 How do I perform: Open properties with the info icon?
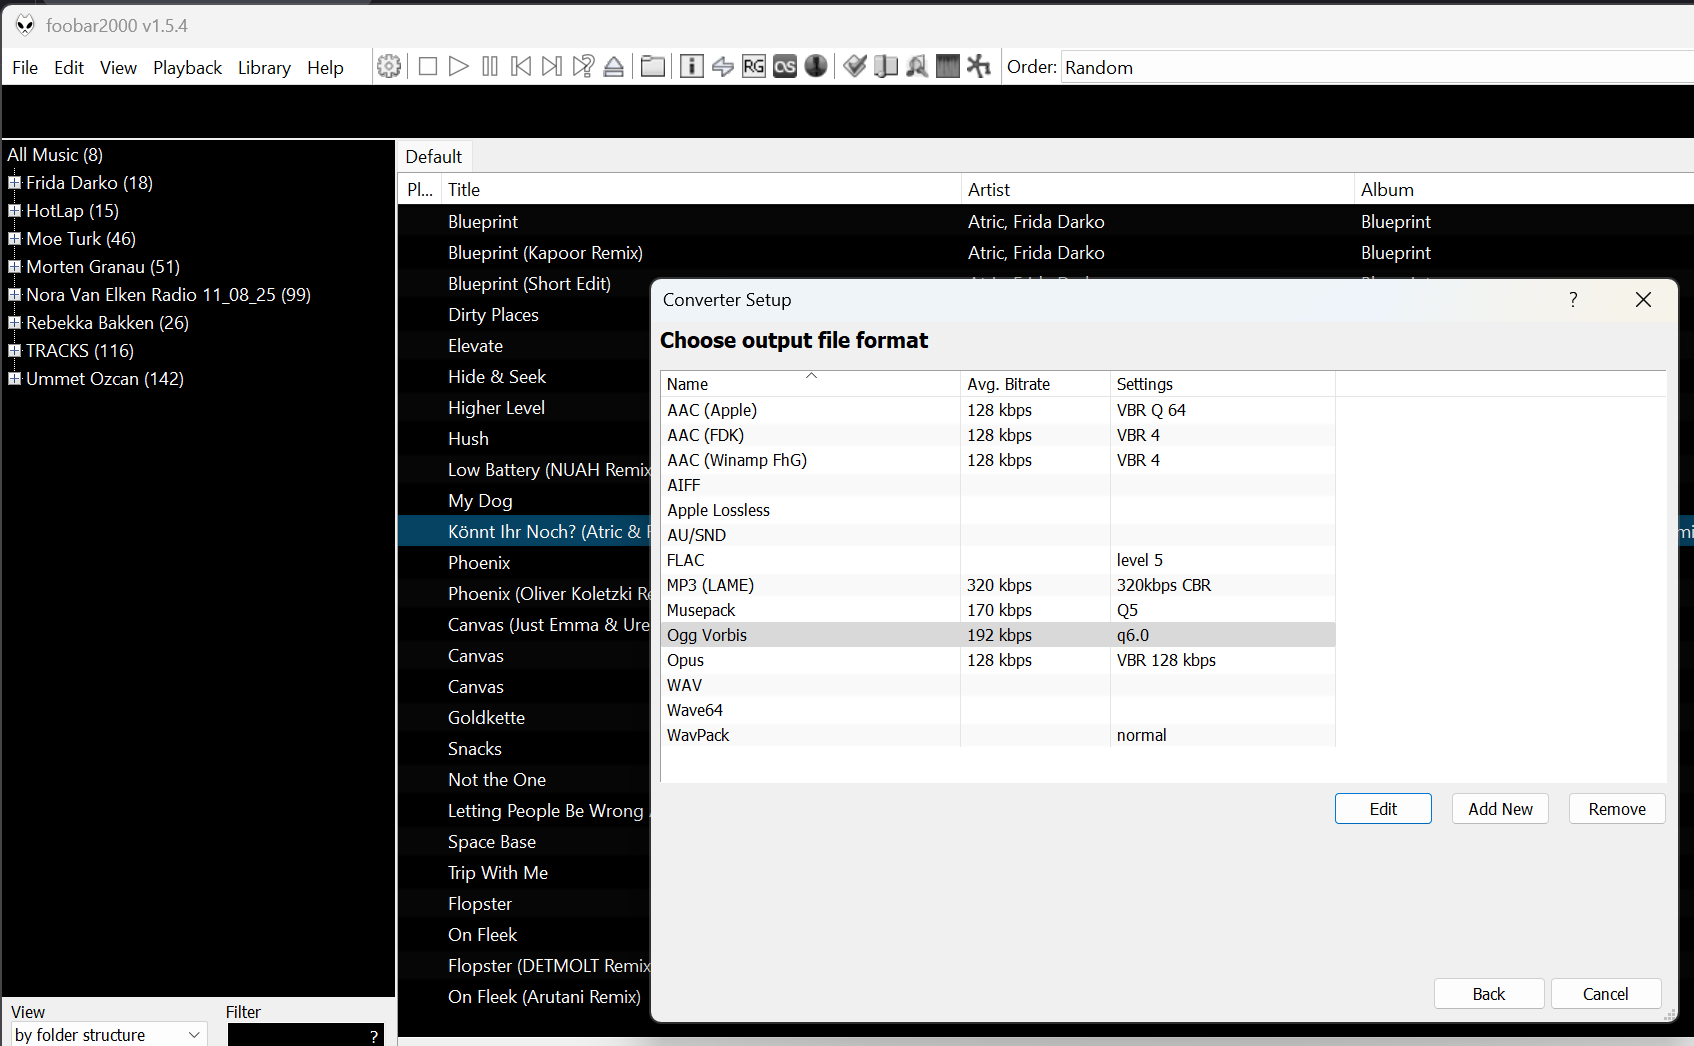(x=691, y=66)
